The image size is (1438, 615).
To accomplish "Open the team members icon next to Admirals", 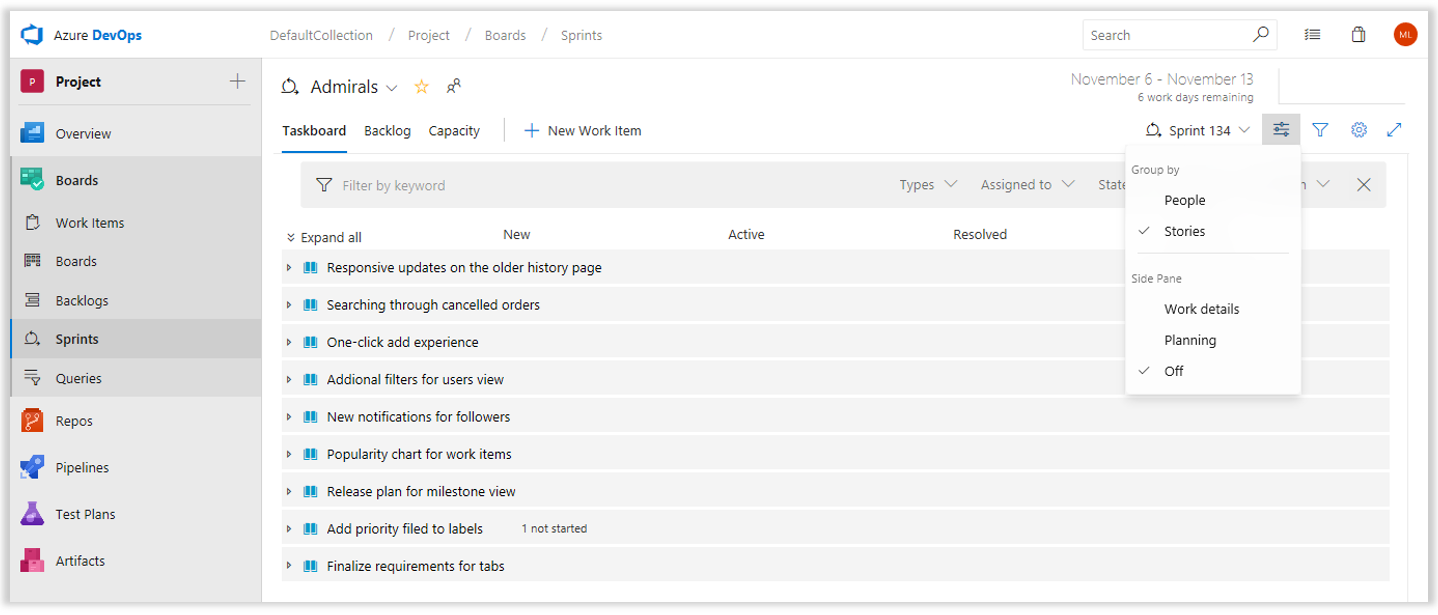I will 453,86.
